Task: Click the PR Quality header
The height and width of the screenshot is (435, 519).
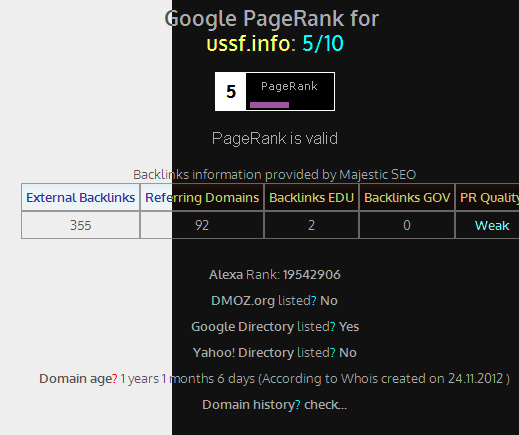Action: click(x=489, y=198)
